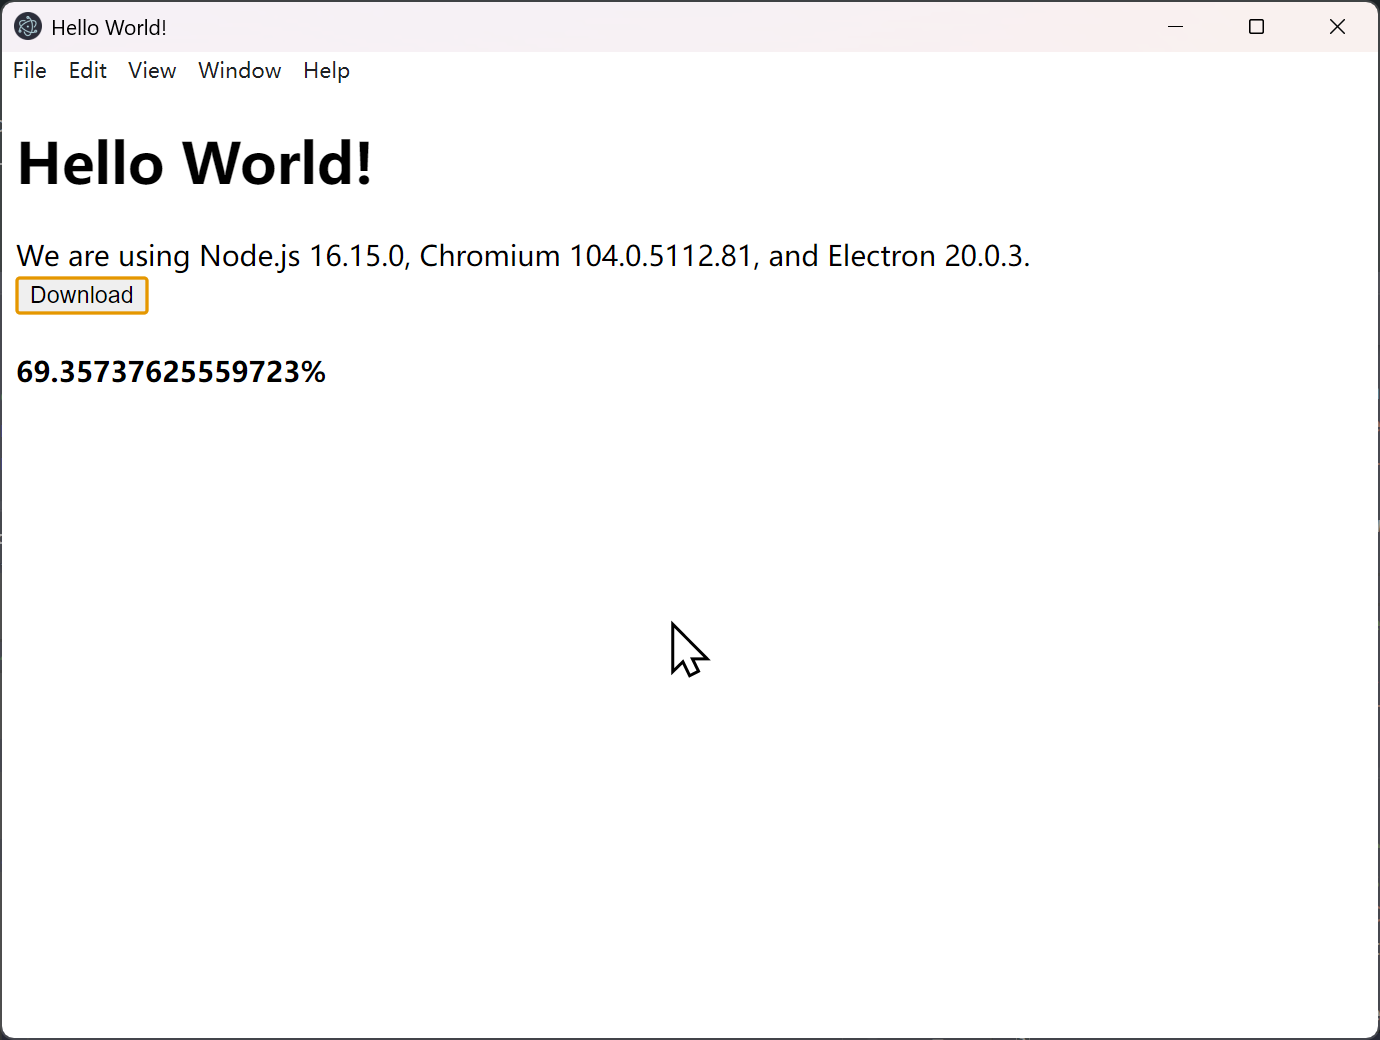Click the Node.js version sentence
Screen dimensions: 1380x1040
523,256
